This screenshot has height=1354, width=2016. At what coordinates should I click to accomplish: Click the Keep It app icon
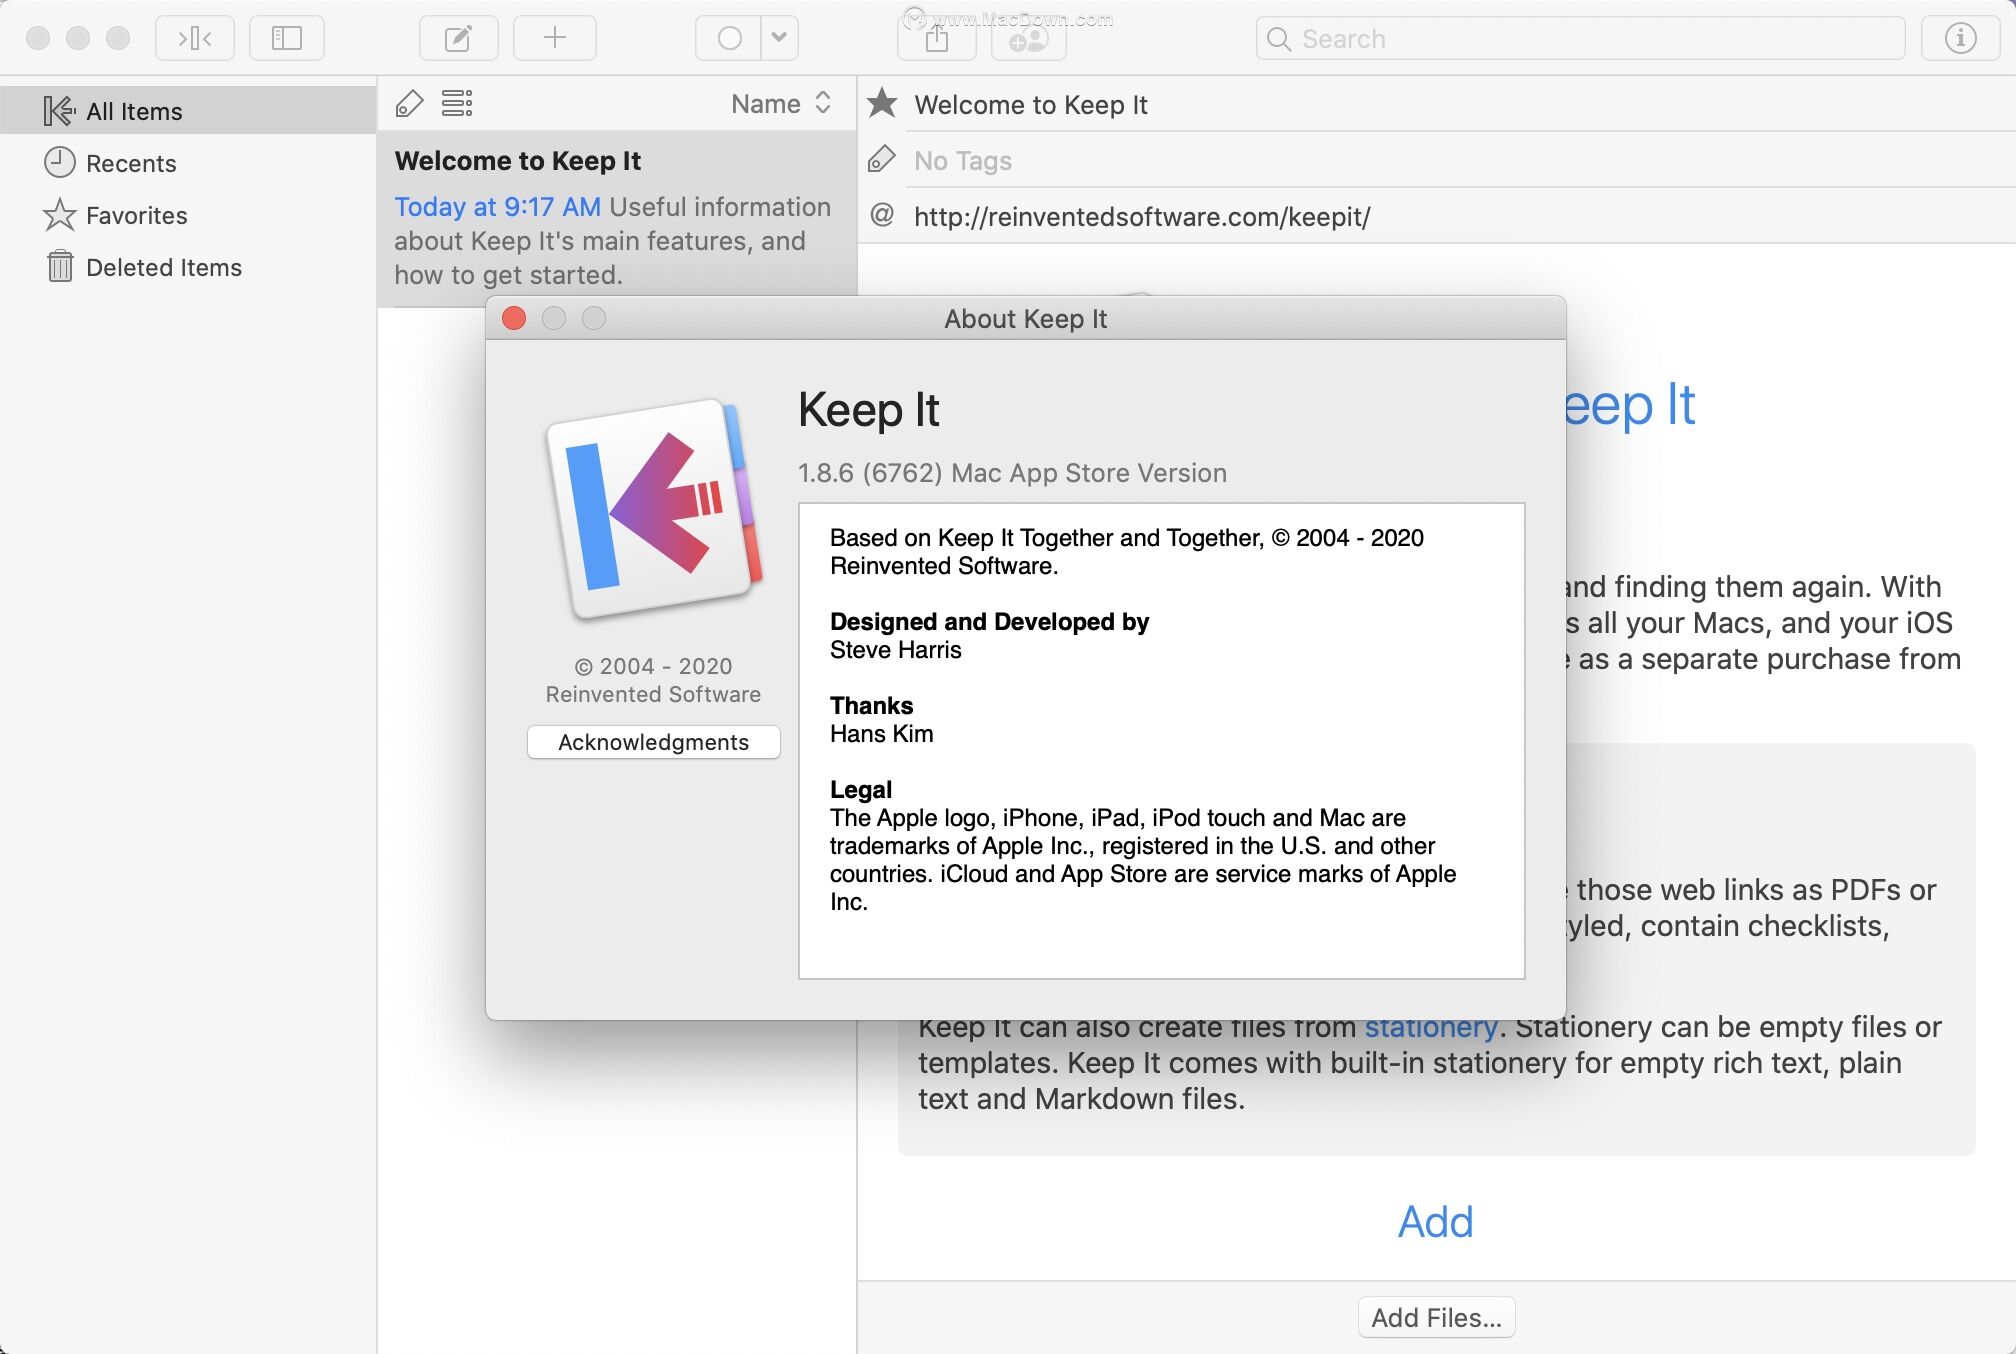click(x=654, y=514)
